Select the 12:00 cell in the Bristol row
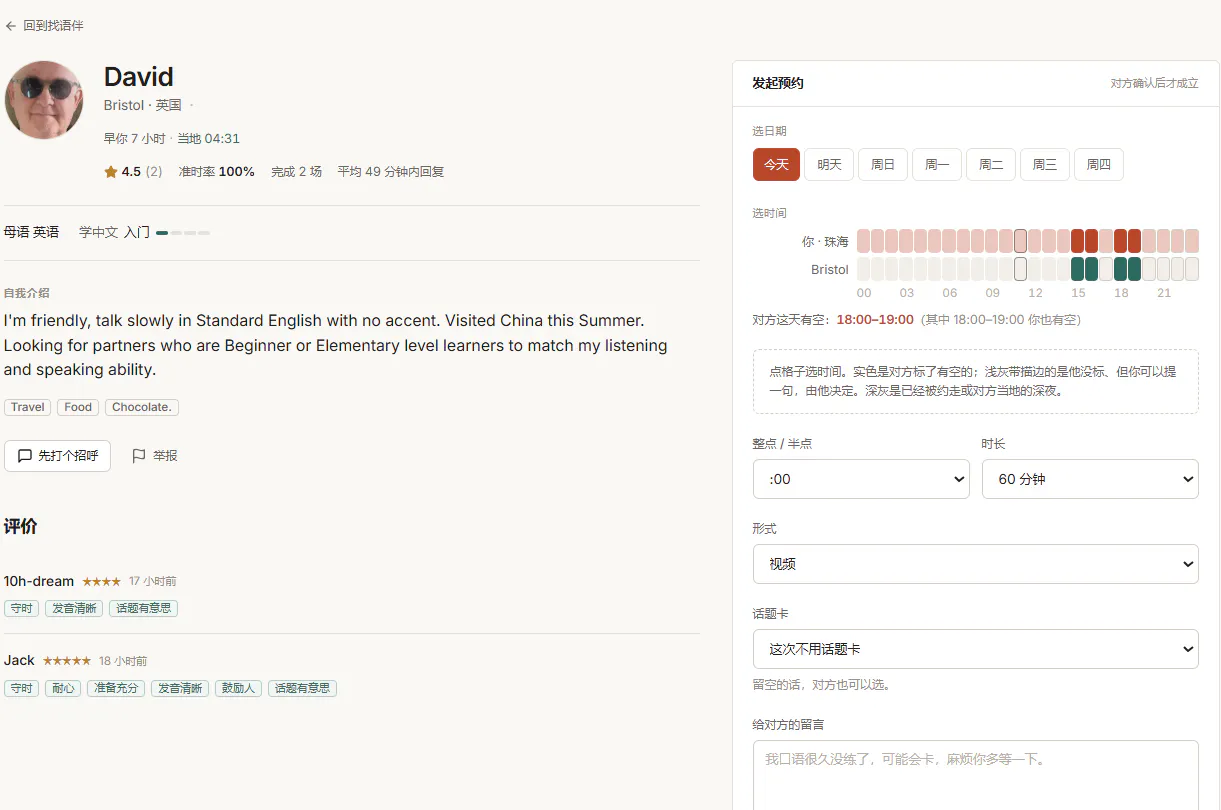Viewport: 1221px width, 810px height. click(1035, 269)
